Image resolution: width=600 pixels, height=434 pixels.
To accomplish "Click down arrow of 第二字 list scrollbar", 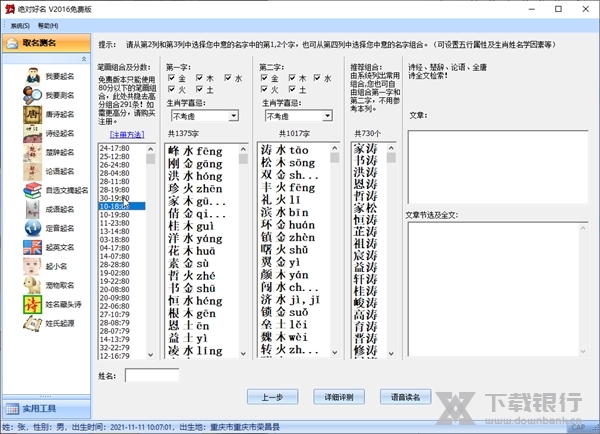I will [334, 352].
